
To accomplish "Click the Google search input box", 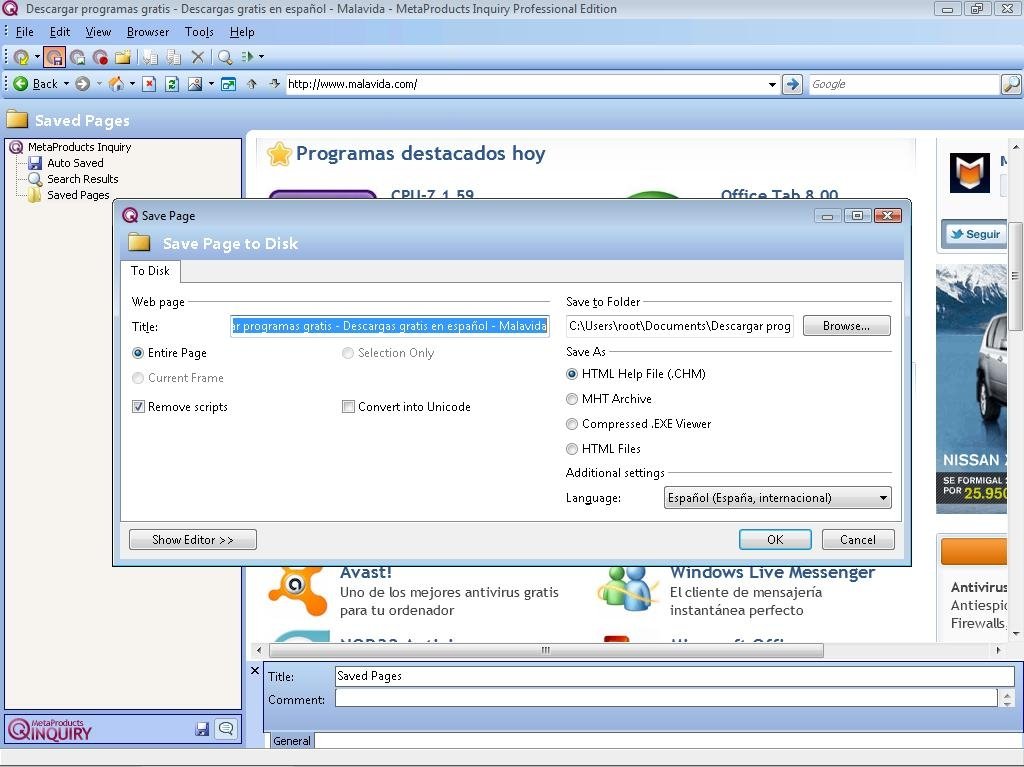I will pos(904,84).
